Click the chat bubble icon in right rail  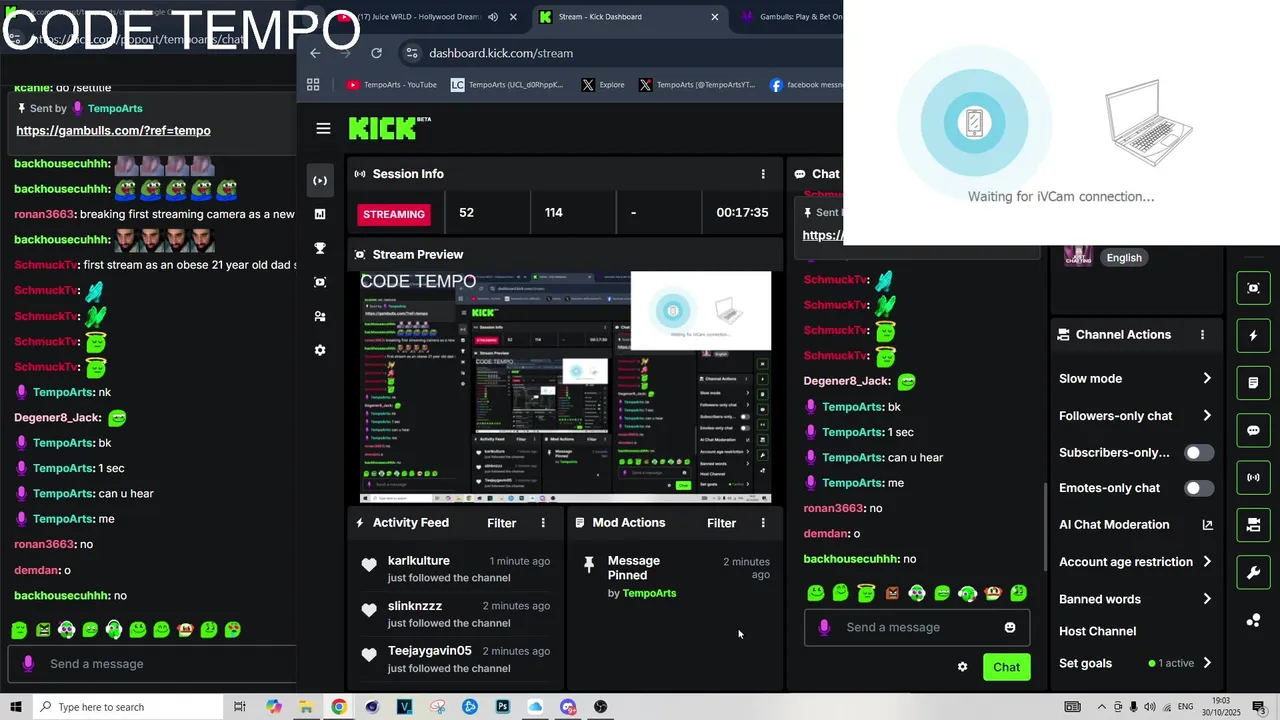(x=1254, y=431)
